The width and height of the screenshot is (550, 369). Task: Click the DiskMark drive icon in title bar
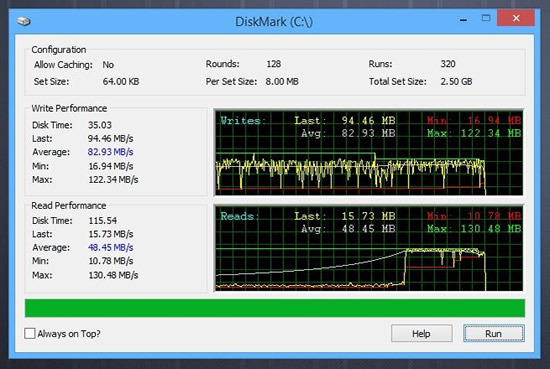[24, 21]
